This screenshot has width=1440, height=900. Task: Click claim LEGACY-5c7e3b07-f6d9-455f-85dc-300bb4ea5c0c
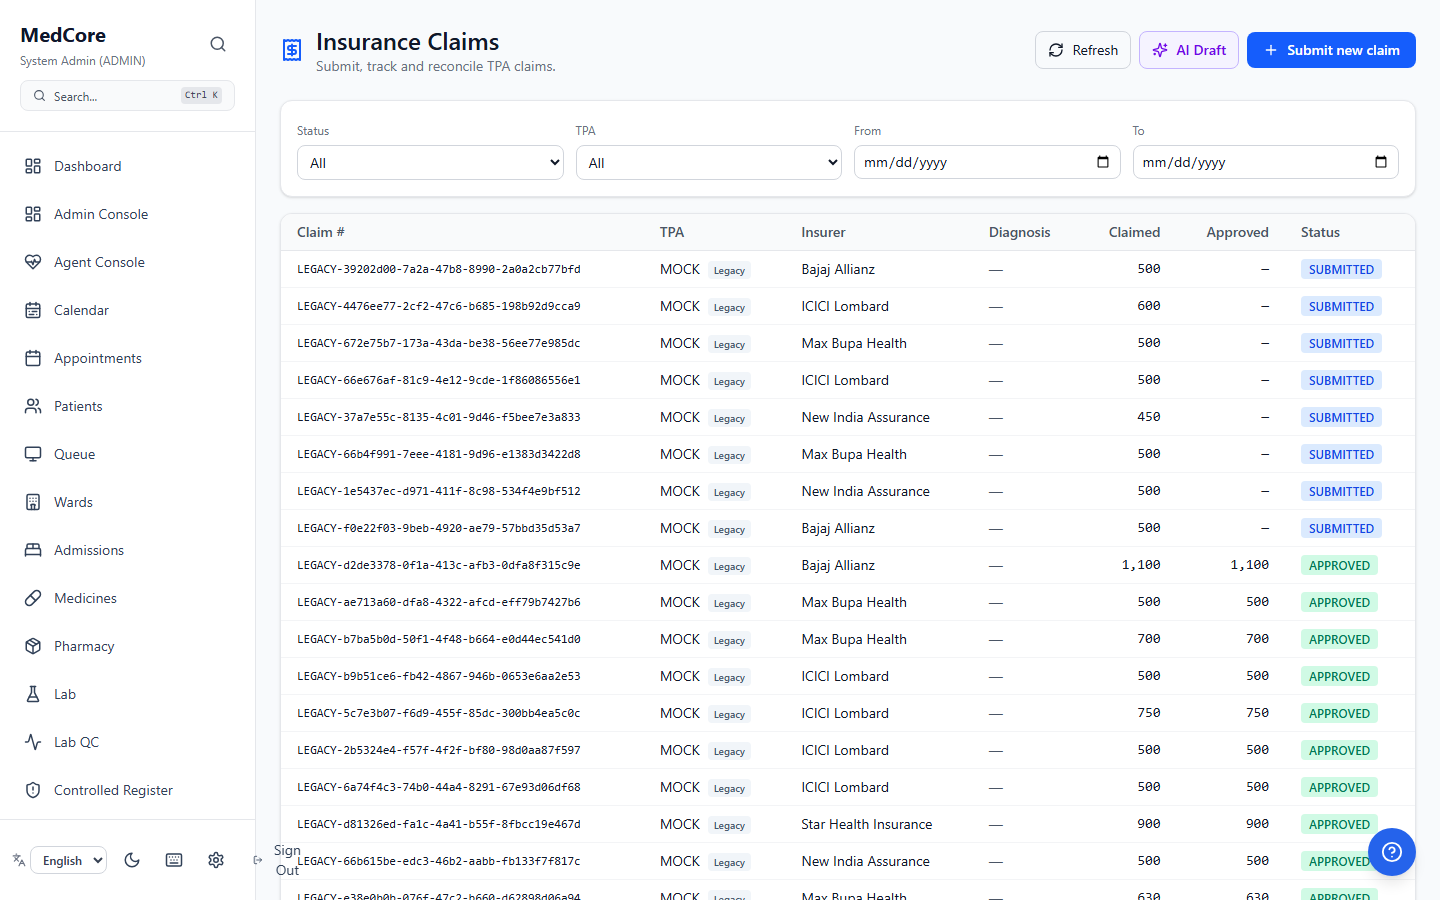pos(439,713)
